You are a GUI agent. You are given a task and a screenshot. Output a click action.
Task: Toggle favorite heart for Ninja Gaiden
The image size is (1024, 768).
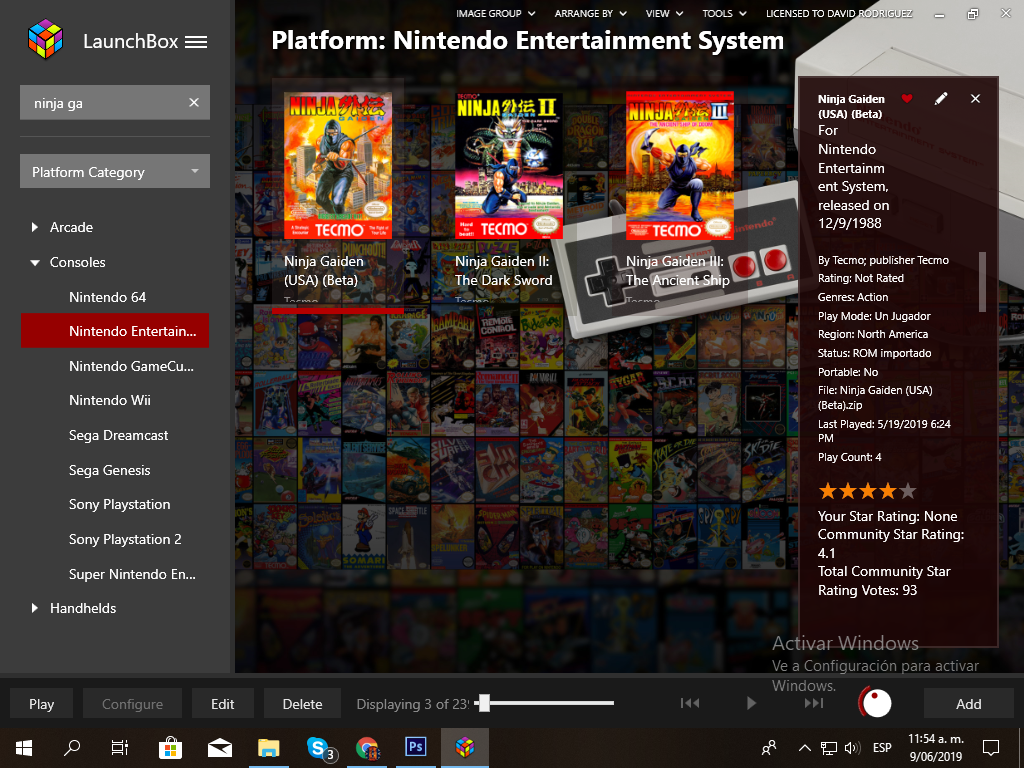(906, 99)
